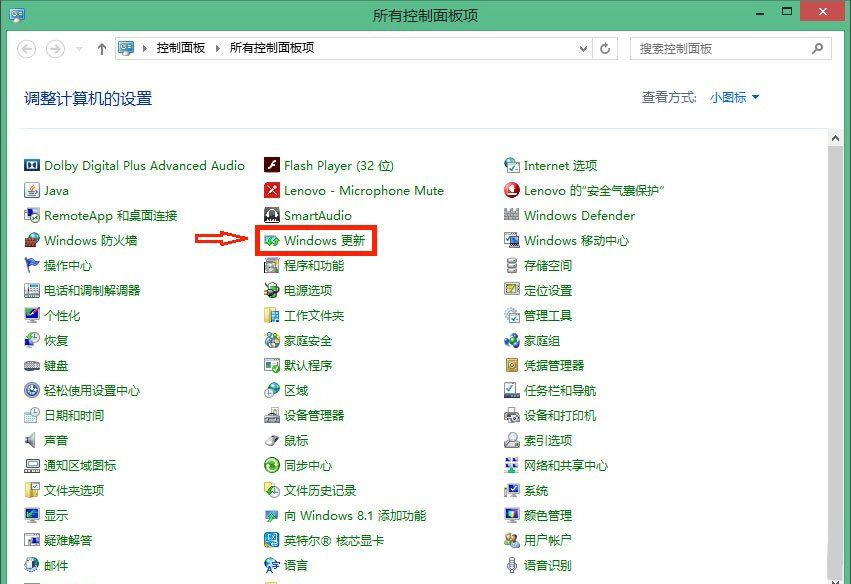This screenshot has width=851, height=584.
Task: Open the 用户帐户 icon
Action: [512, 540]
